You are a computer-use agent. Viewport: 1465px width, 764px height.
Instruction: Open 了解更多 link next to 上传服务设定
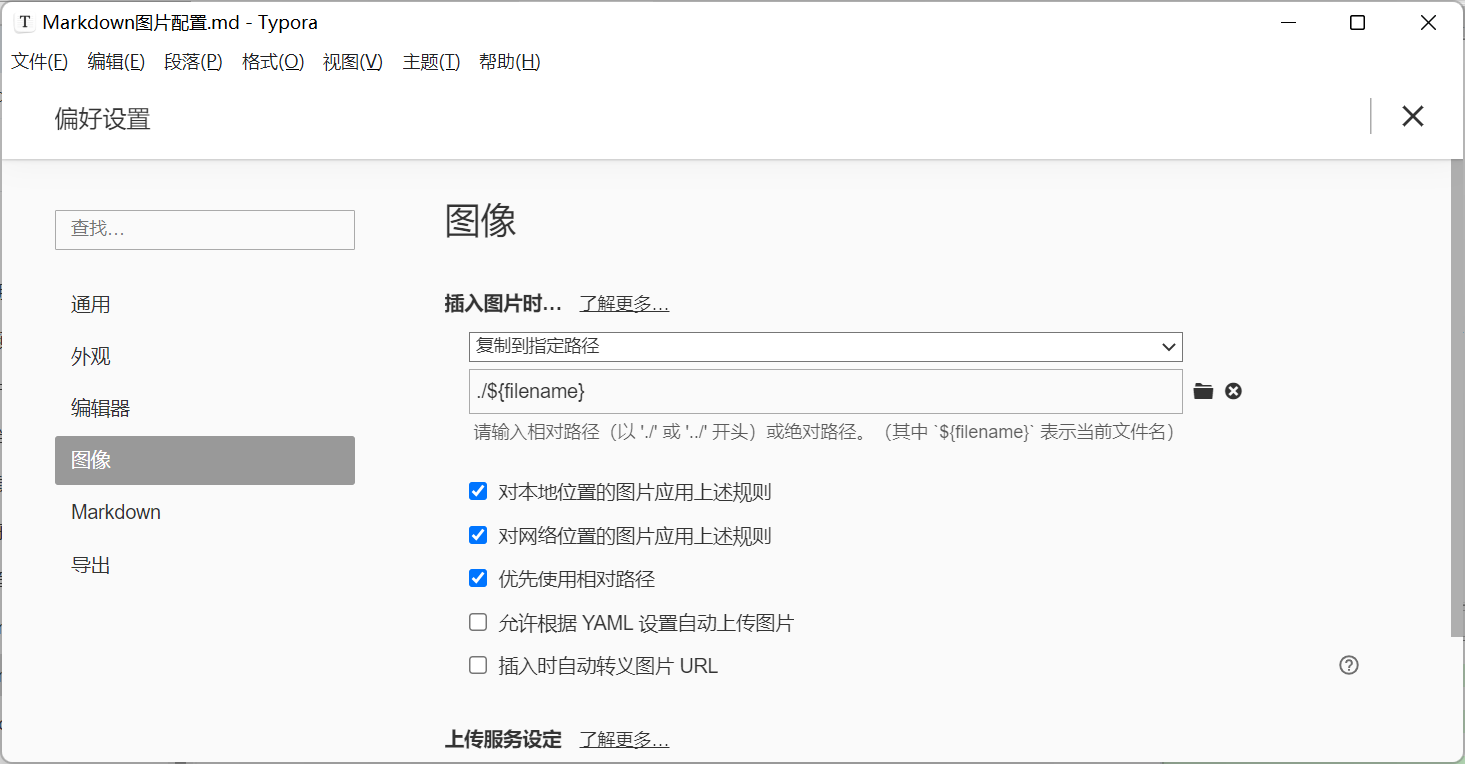click(x=624, y=740)
